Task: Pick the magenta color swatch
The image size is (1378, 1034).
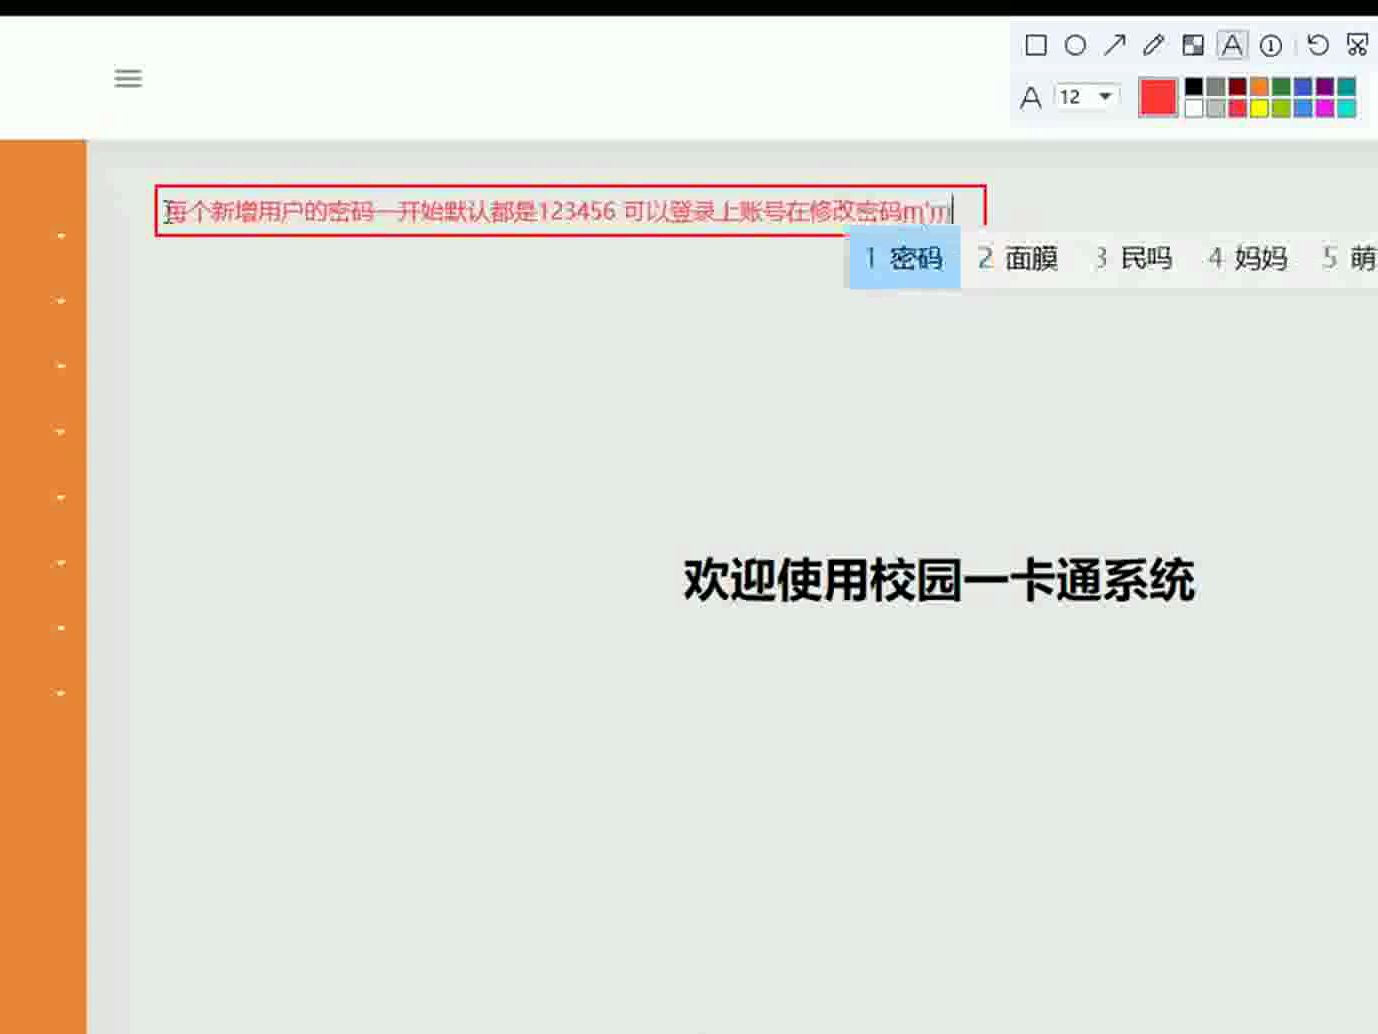Action: [1325, 108]
